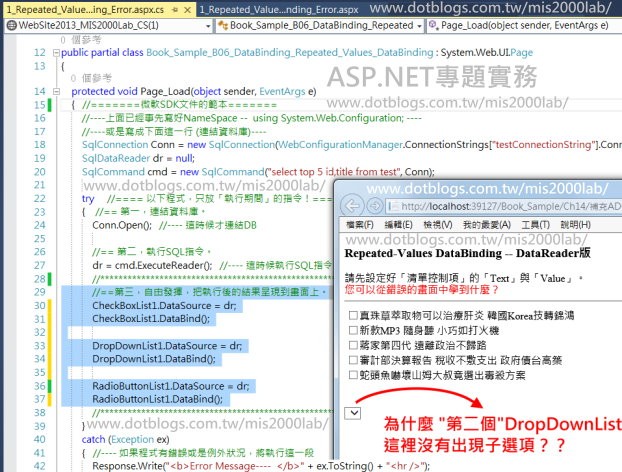The height and width of the screenshot is (472, 622).
Task: Pin the active .aspx.cs editor tab
Action: [x=175, y=10]
